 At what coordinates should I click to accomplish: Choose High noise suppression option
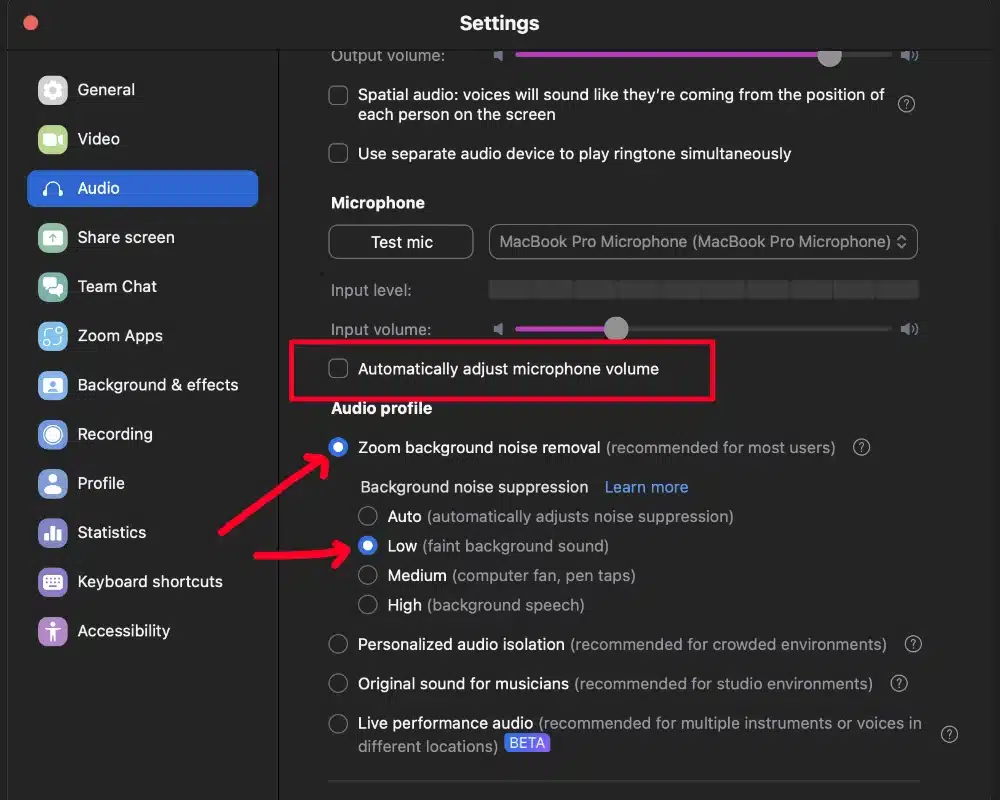[x=367, y=604]
